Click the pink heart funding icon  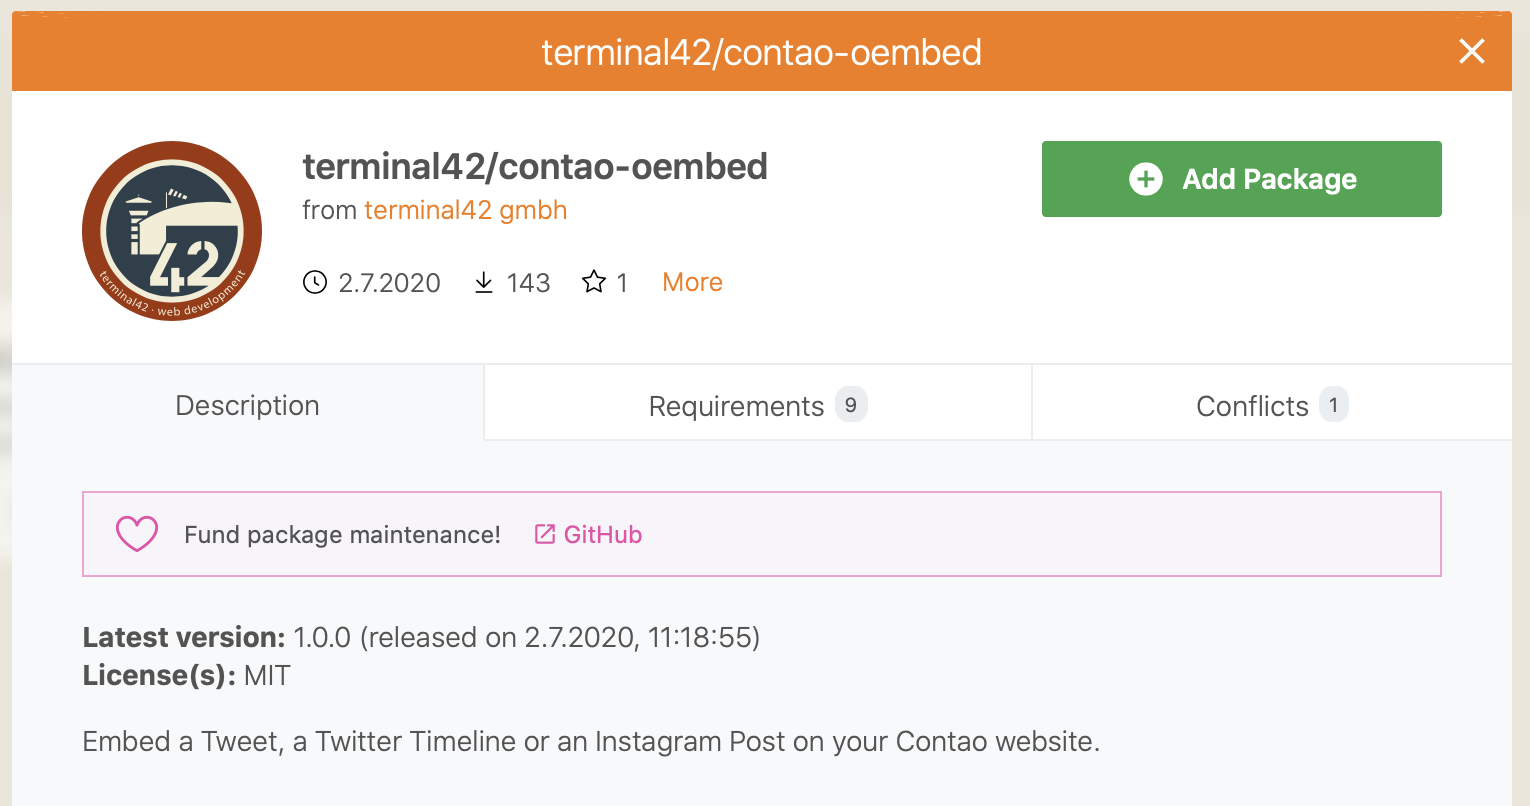pos(137,534)
